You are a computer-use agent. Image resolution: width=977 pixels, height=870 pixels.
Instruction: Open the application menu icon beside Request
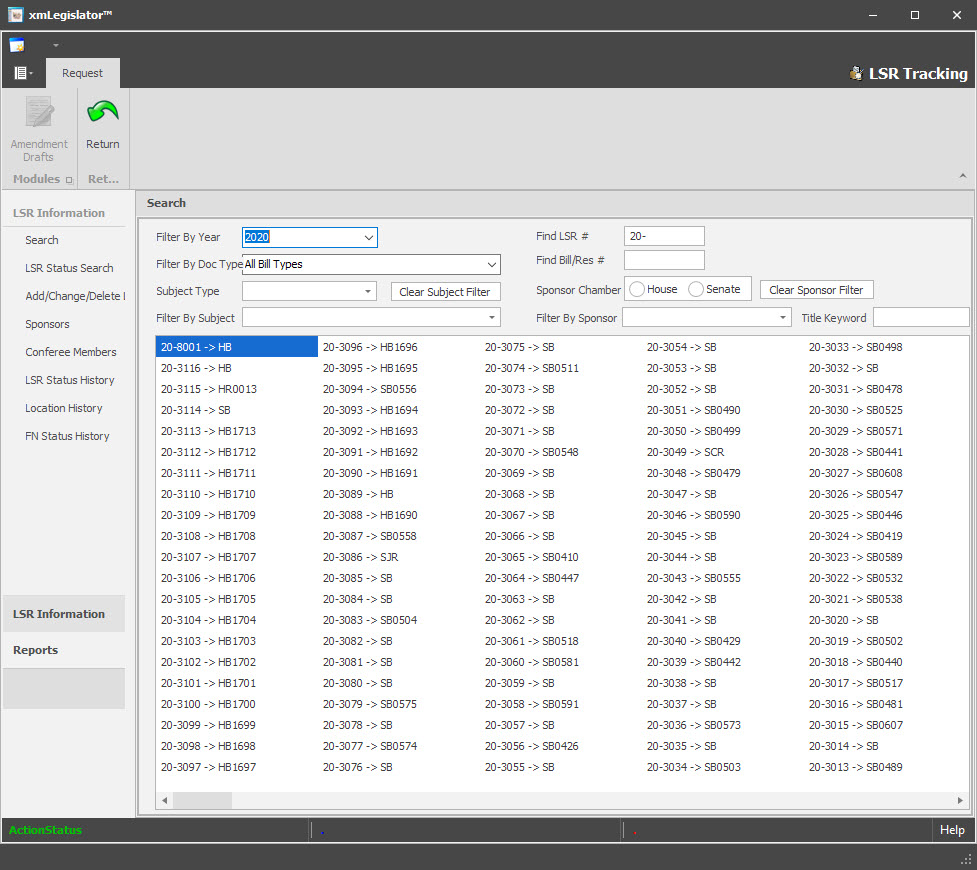[x=23, y=73]
